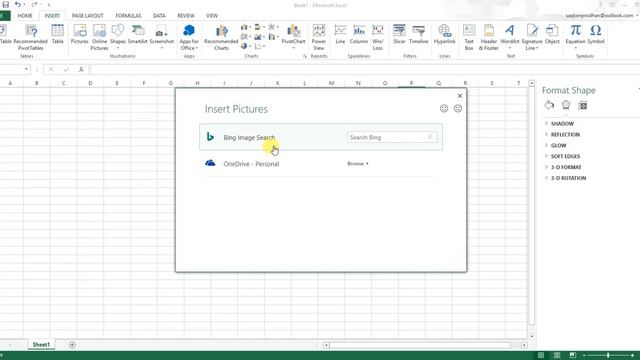Image resolution: width=640 pixels, height=360 pixels.
Task: Add a Slicer filter
Action: [399, 34]
